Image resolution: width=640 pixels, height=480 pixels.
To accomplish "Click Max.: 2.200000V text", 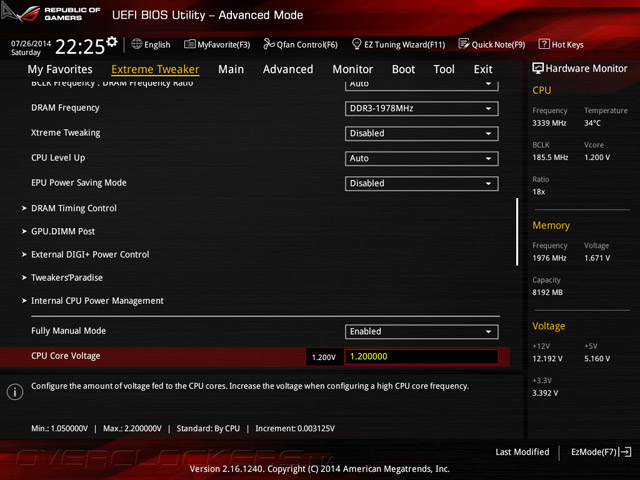I will click(x=132, y=429).
